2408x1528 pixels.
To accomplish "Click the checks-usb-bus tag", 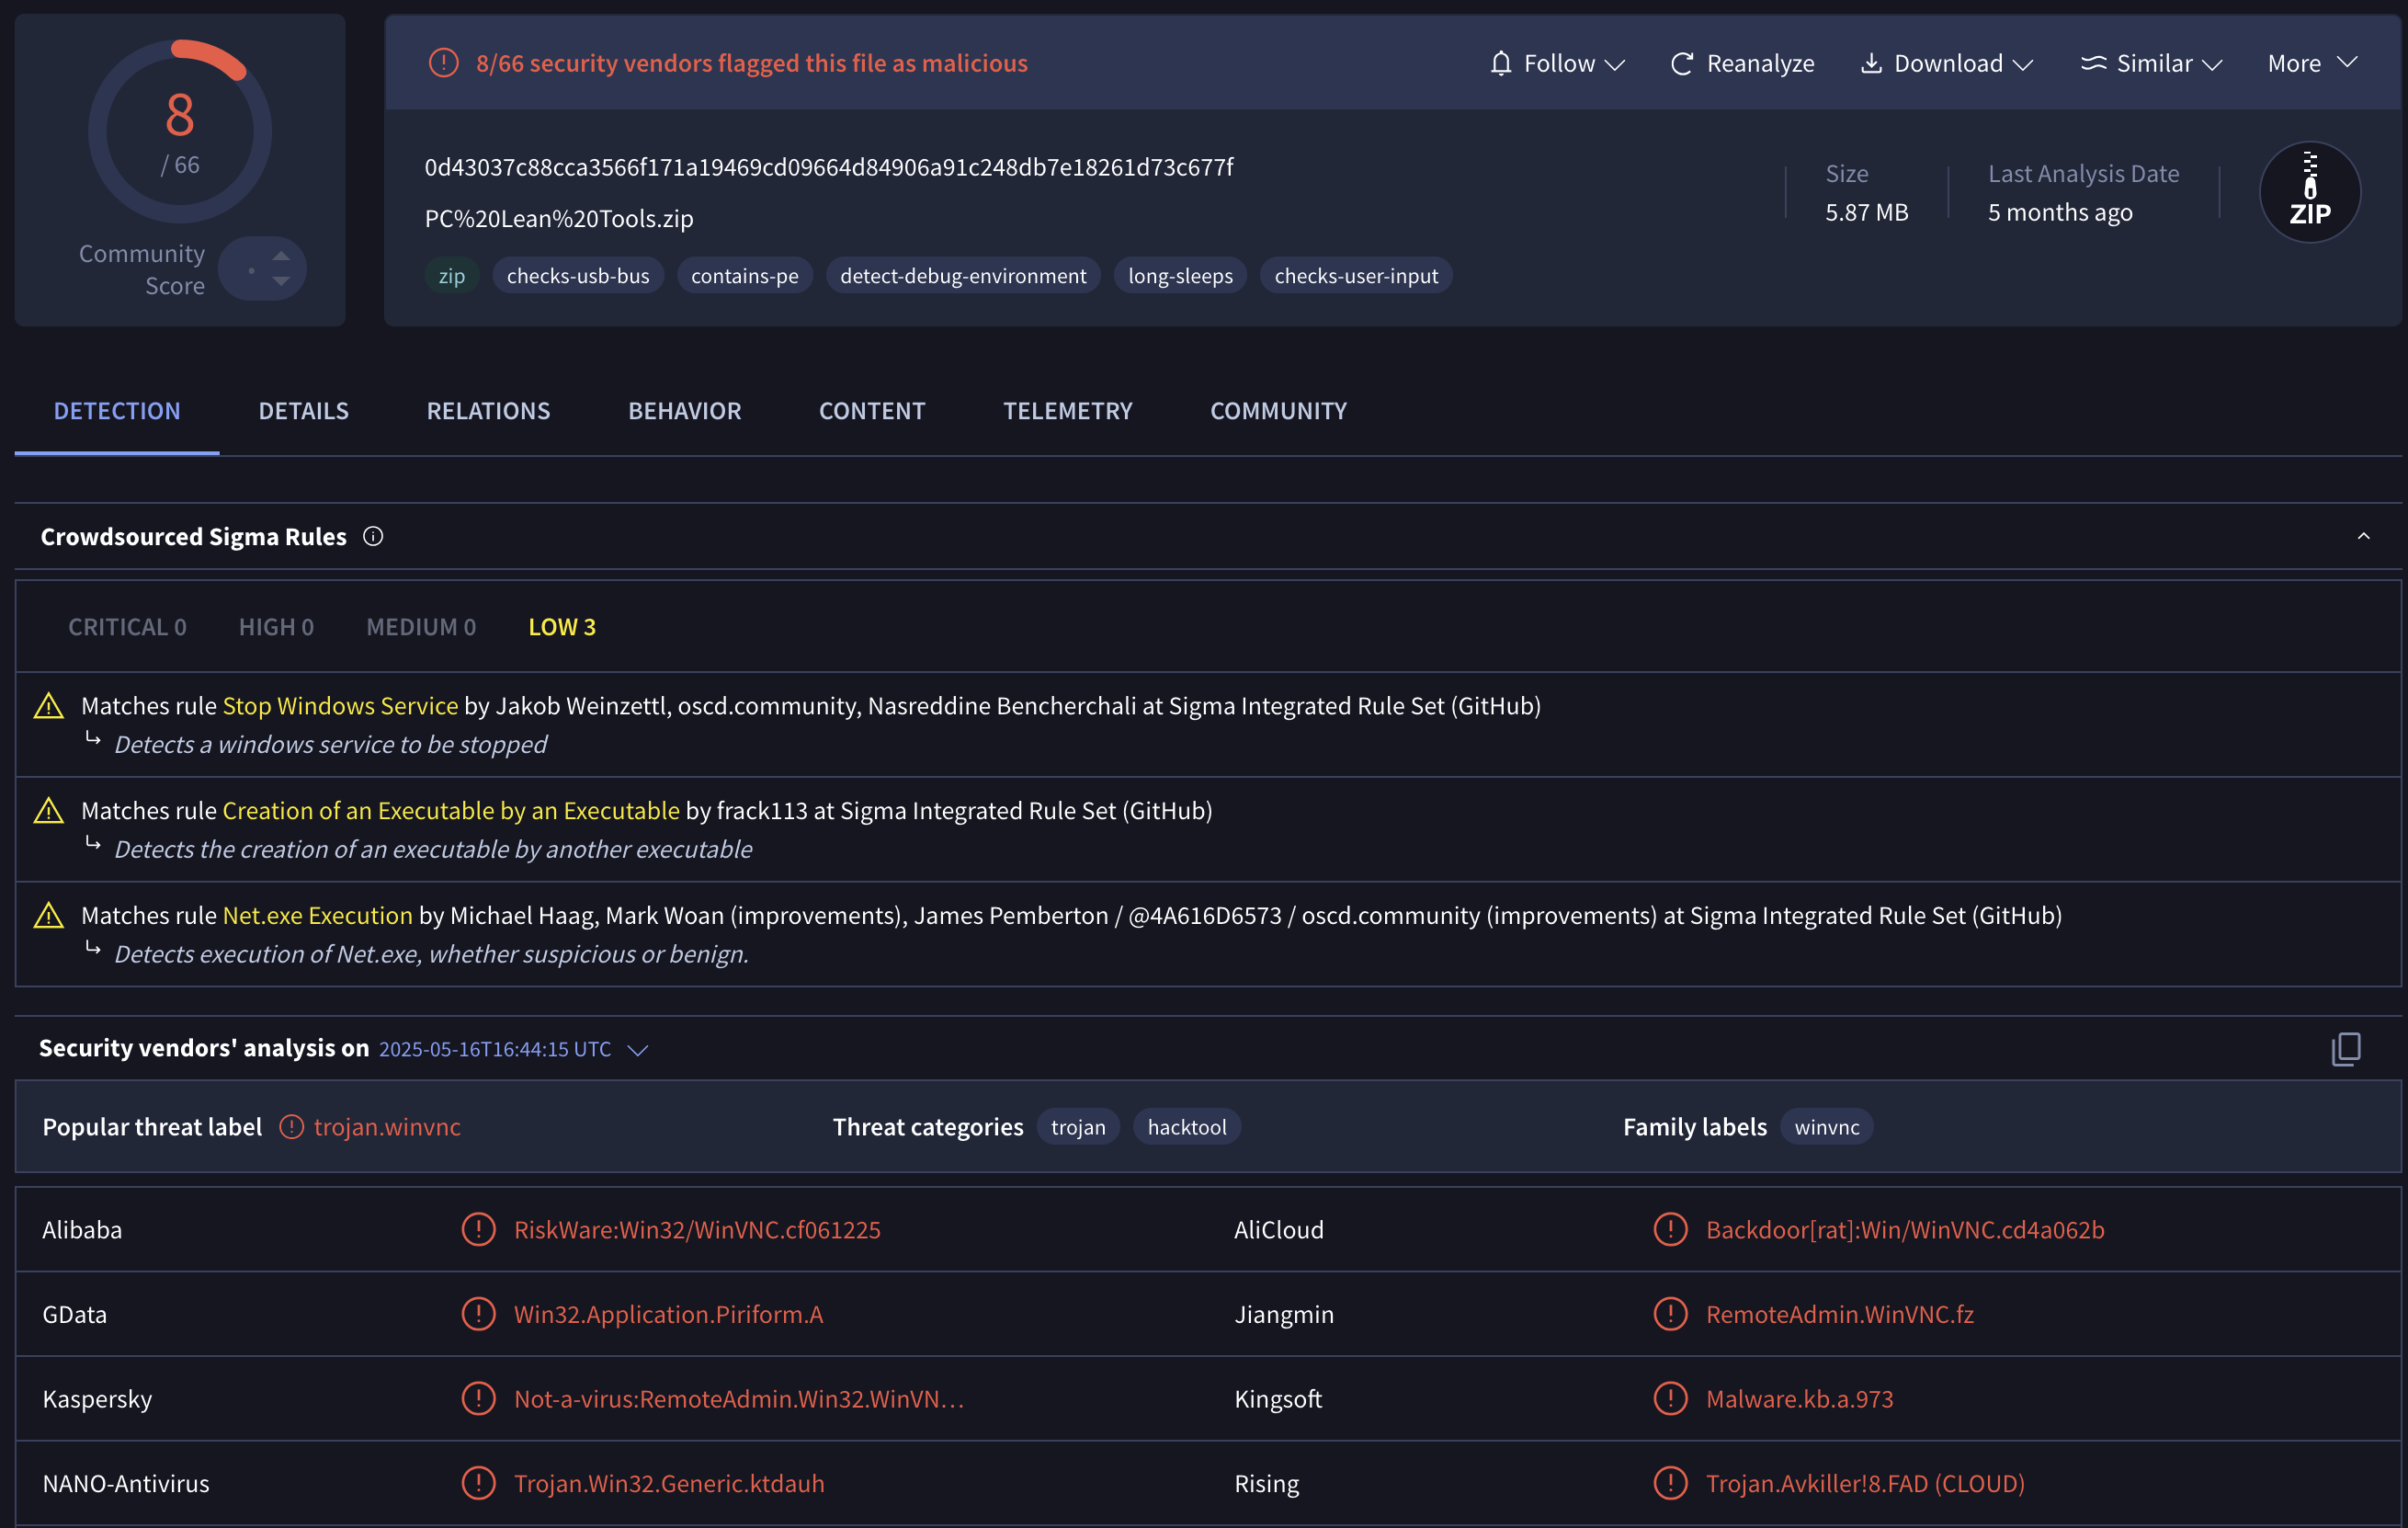I will coord(578,276).
